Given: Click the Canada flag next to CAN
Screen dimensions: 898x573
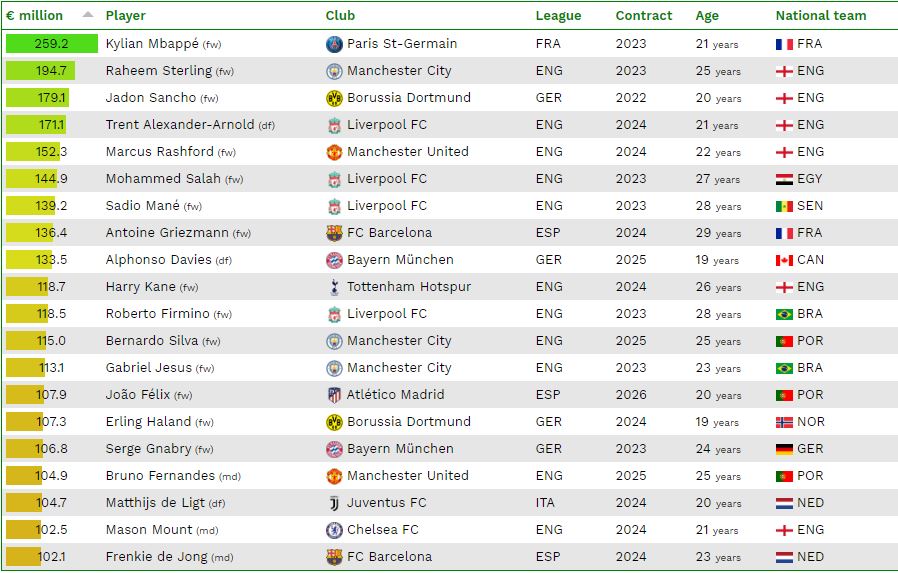Looking at the screenshot, I should tap(784, 260).
